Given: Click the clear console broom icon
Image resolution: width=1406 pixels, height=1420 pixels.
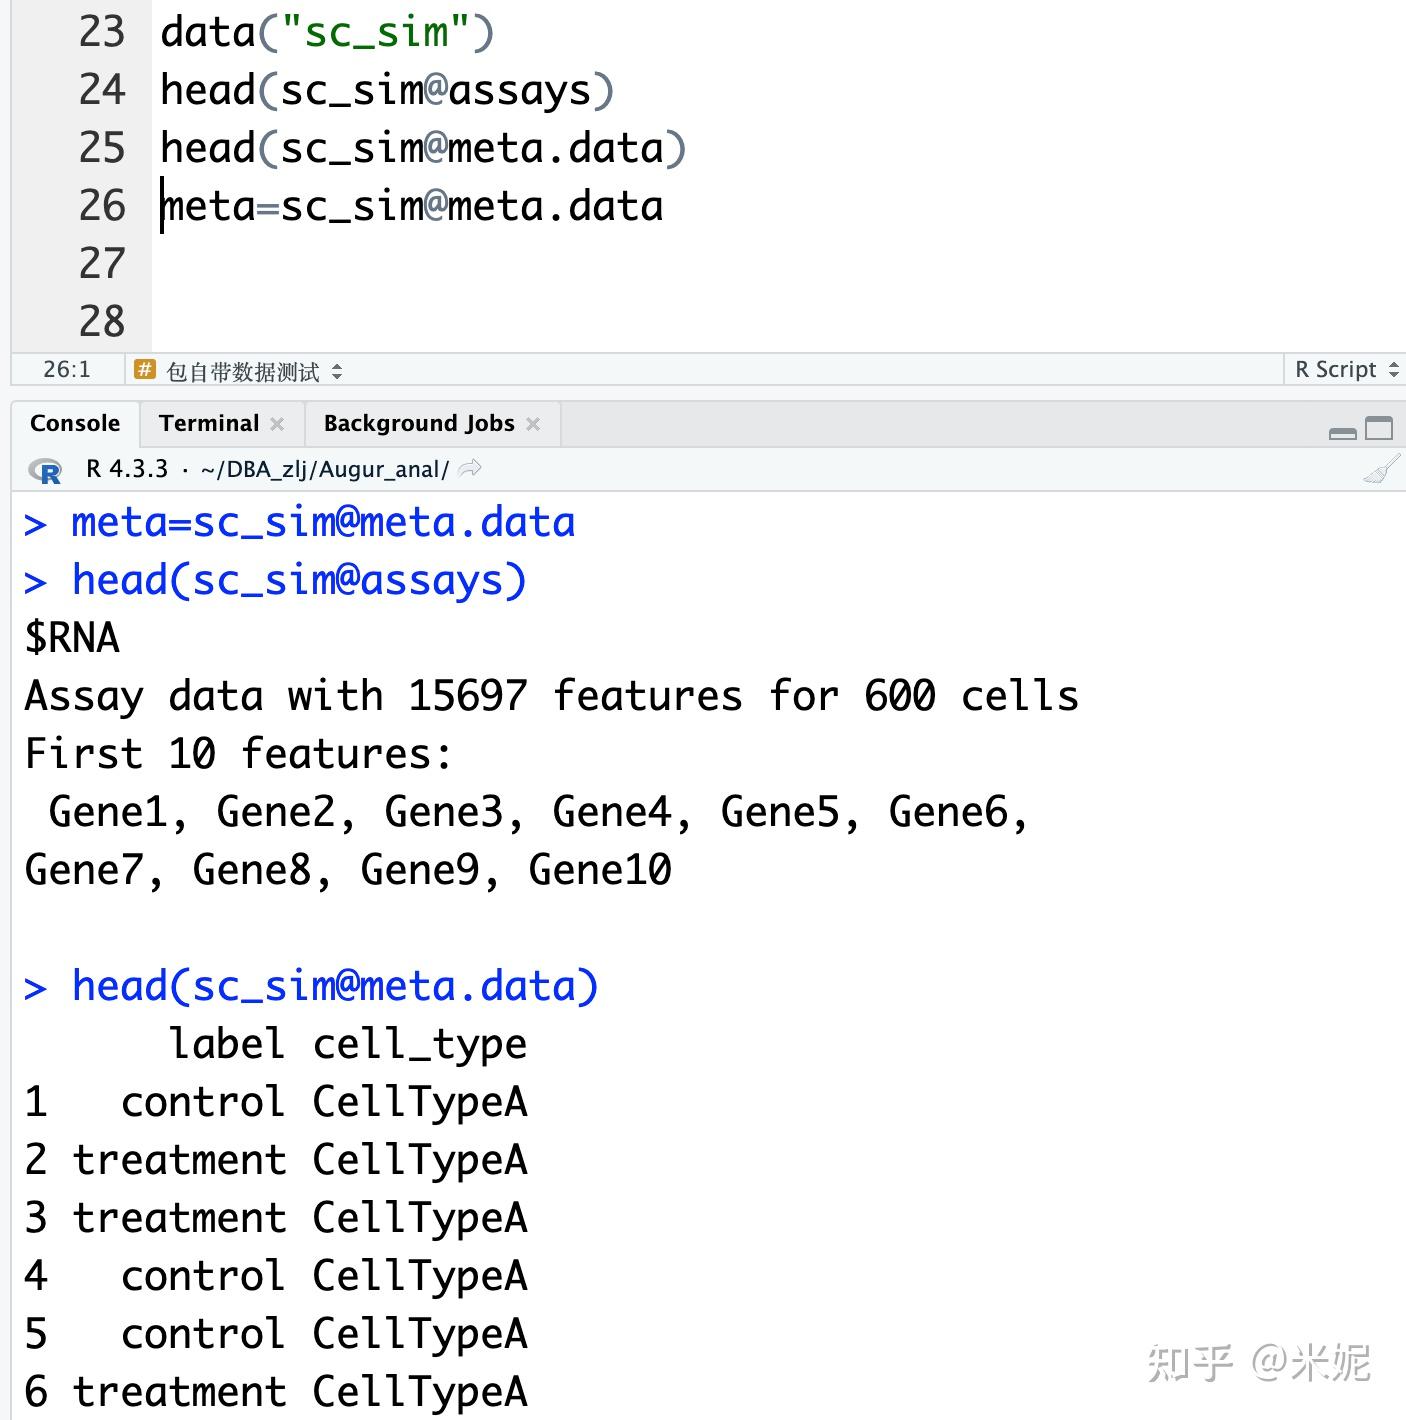Looking at the screenshot, I should [1381, 470].
